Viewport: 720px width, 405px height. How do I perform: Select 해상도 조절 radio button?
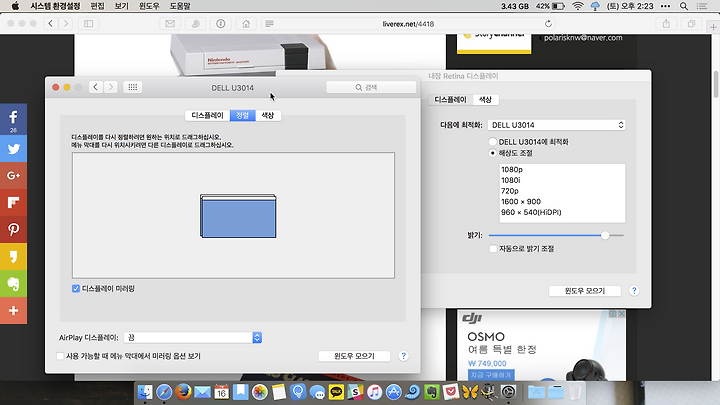pos(492,153)
